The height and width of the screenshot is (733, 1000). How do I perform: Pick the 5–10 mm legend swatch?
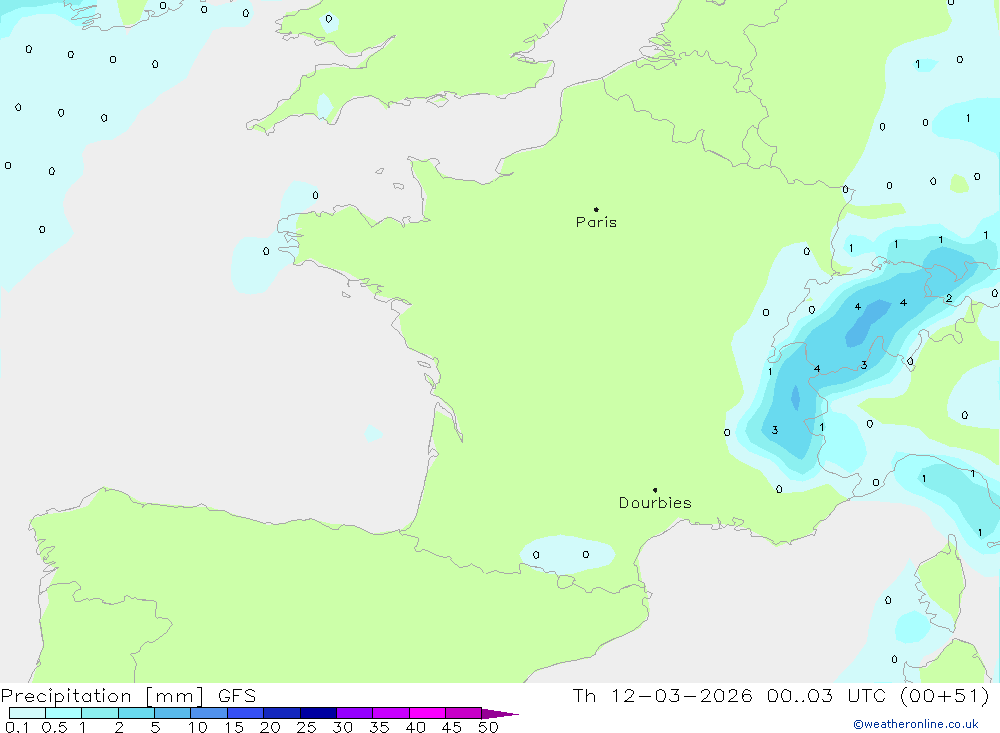point(173,713)
